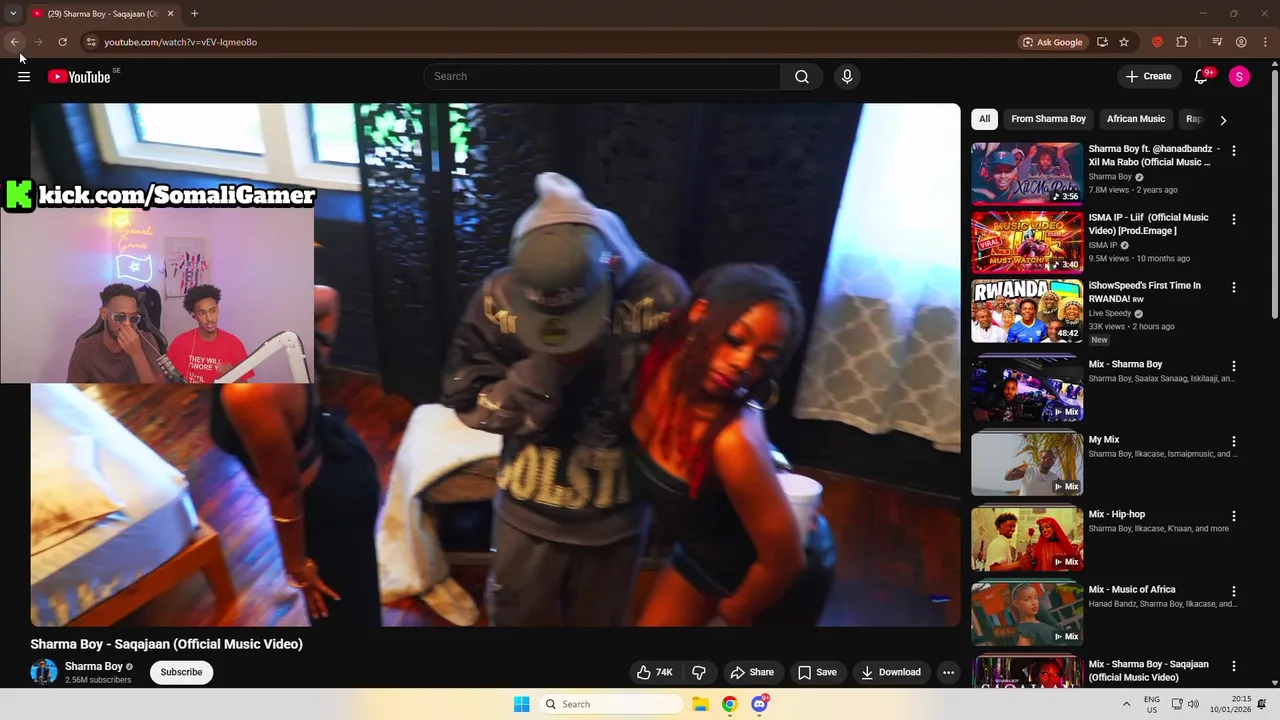
Task: Start voice search with the microphone icon
Action: pos(847,76)
